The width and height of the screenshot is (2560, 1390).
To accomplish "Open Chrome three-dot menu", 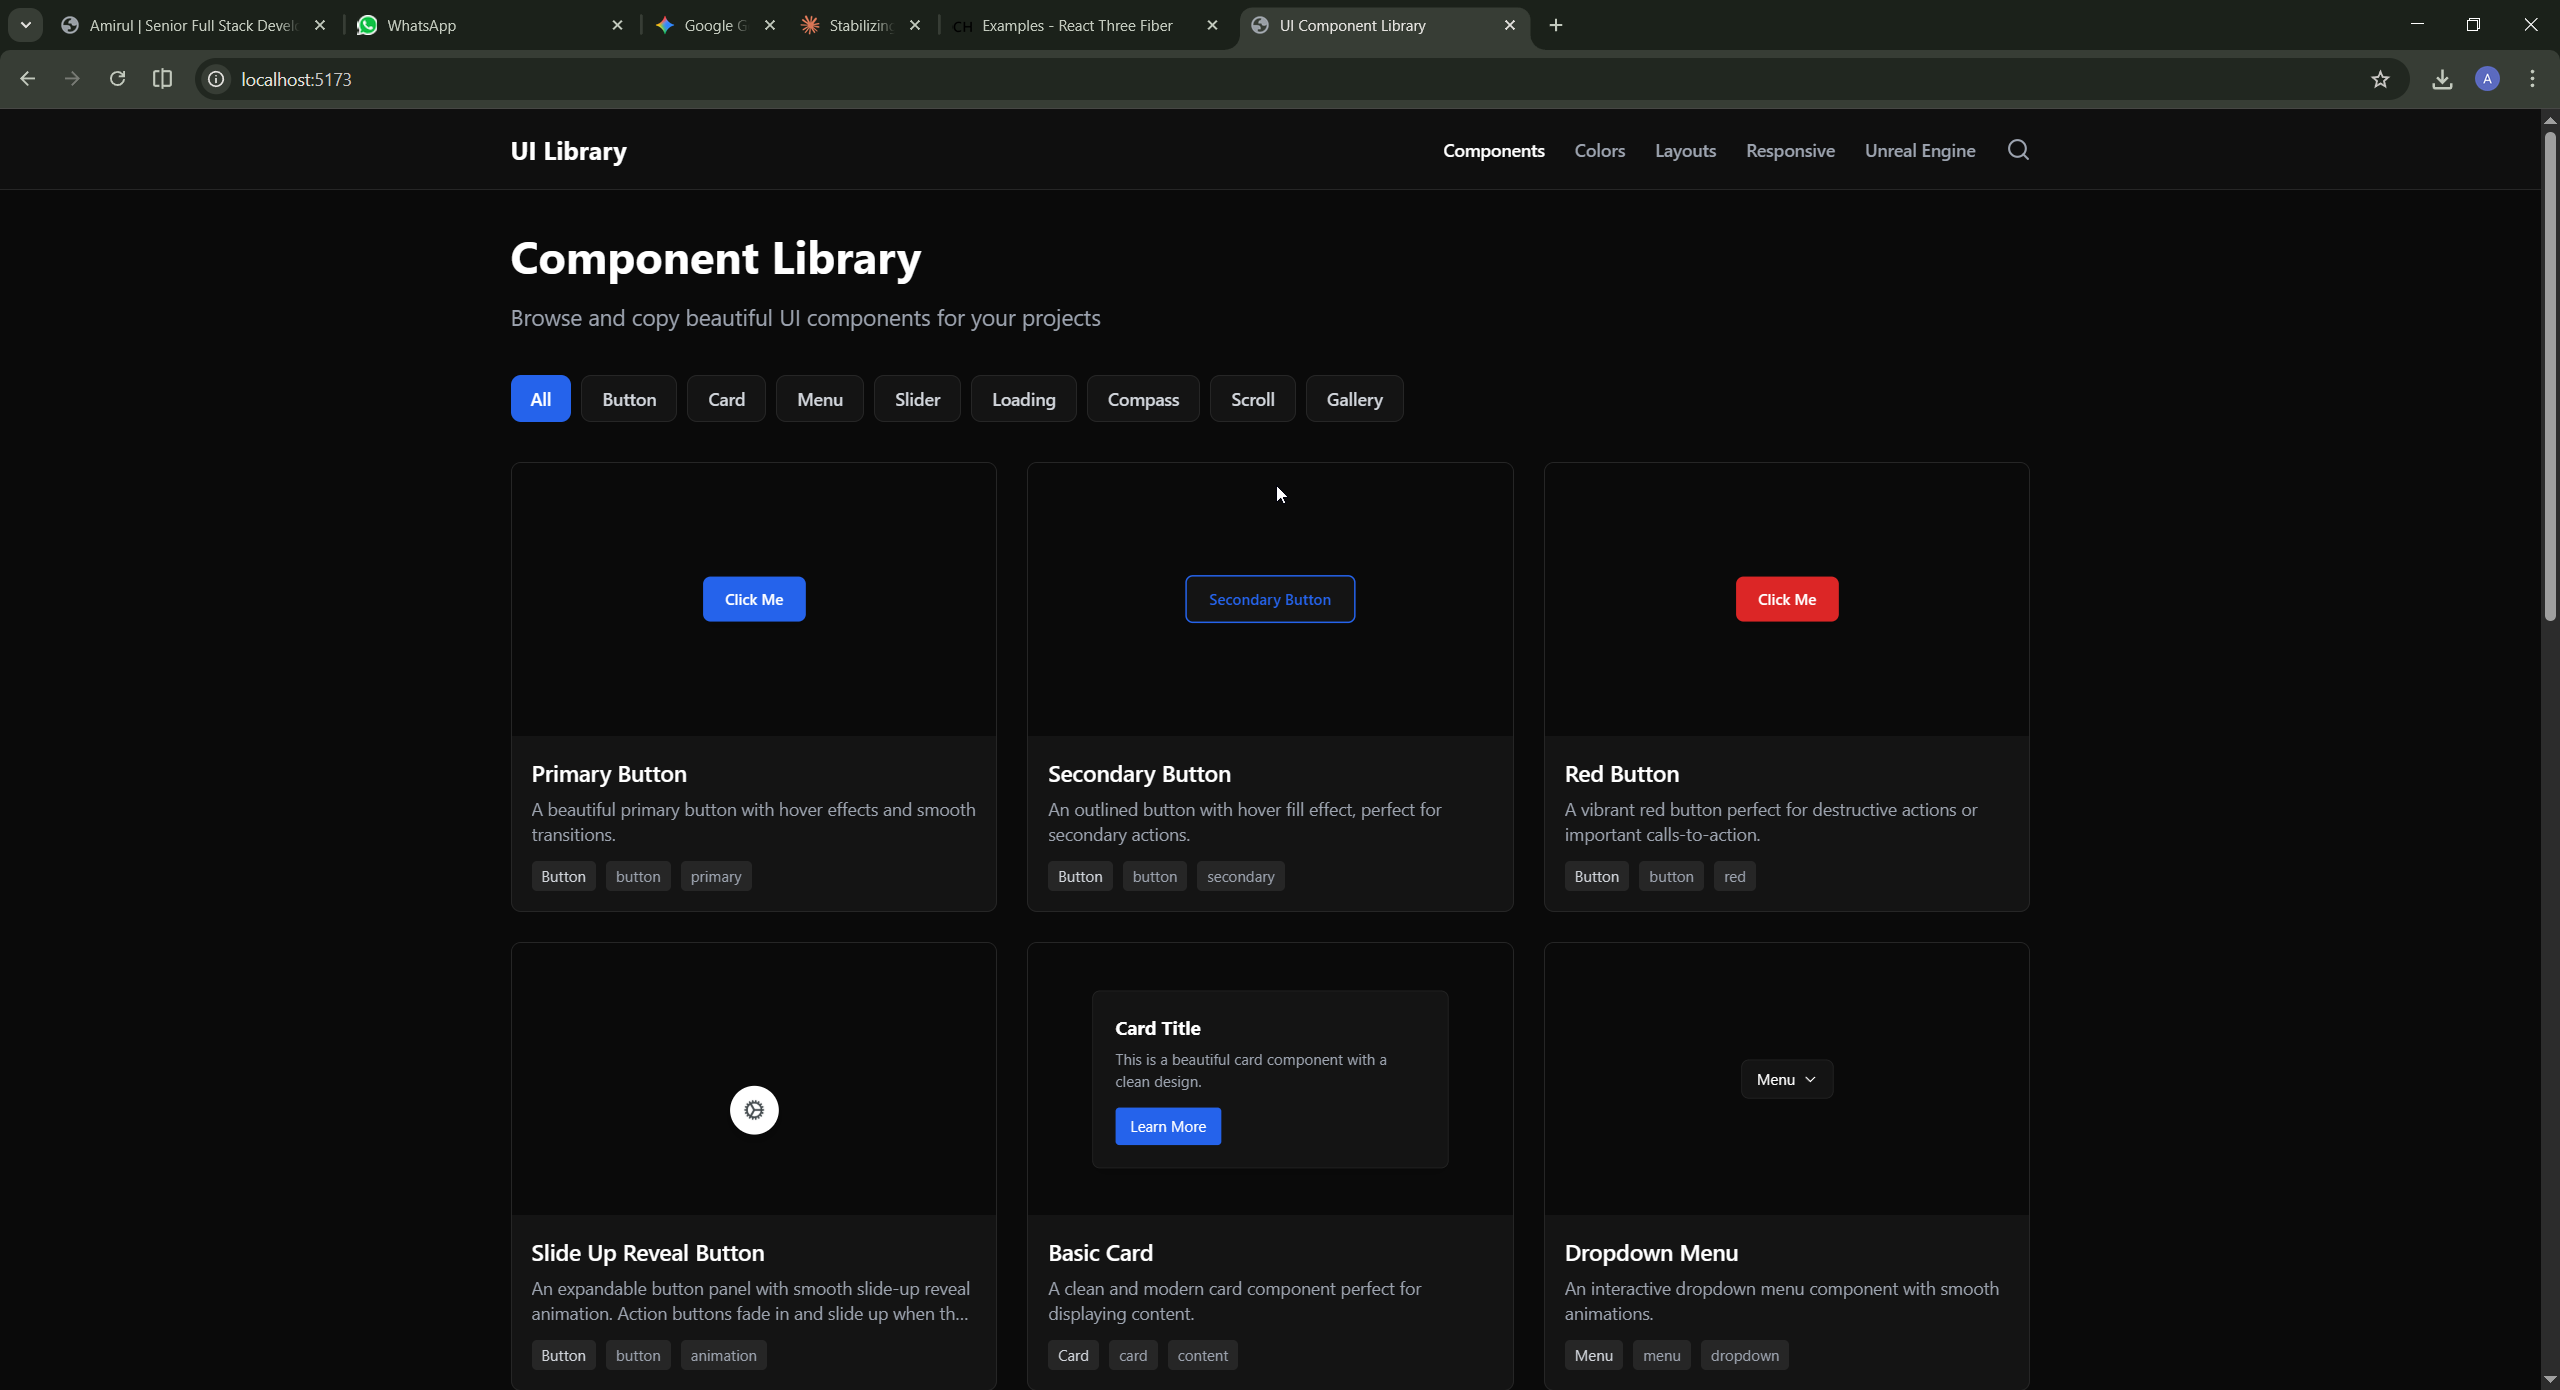I will (x=2533, y=79).
